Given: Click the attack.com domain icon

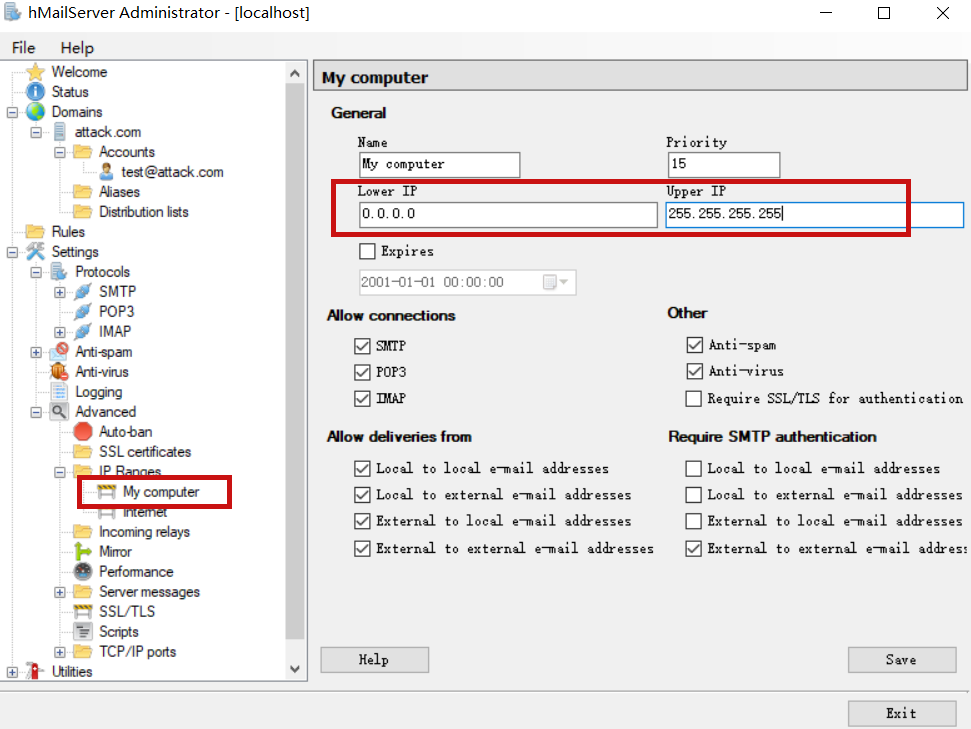Looking at the screenshot, I should (x=59, y=132).
